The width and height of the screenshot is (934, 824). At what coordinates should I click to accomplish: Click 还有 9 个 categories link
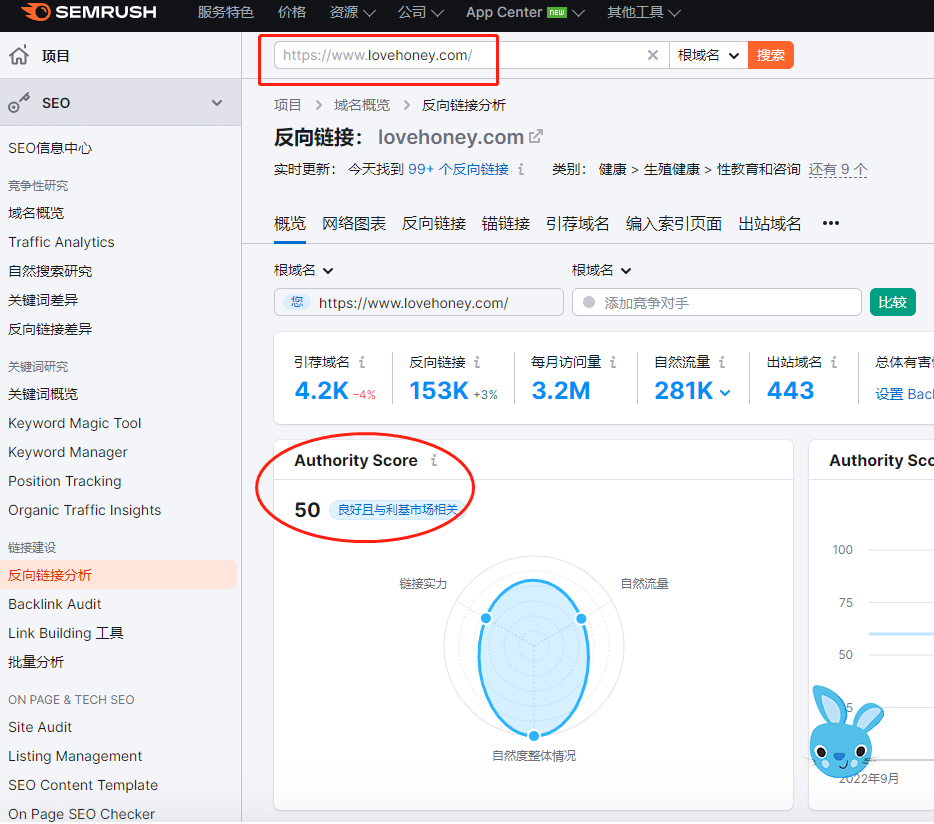coord(838,169)
